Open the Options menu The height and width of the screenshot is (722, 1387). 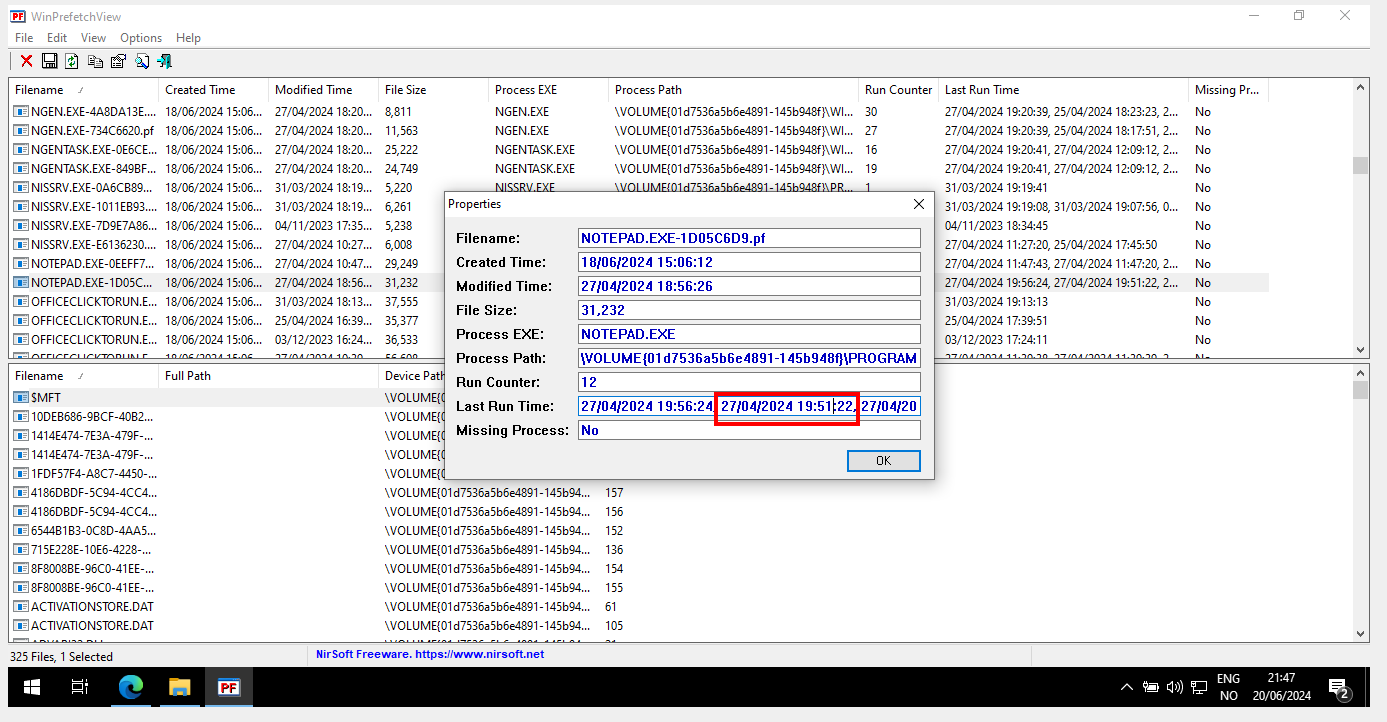click(141, 38)
